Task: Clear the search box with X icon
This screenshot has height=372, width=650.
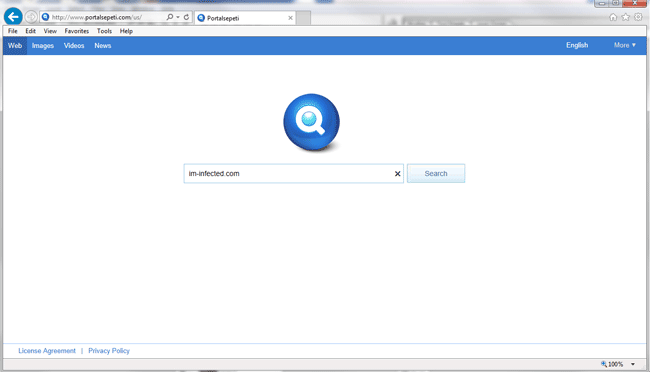Action: 397,174
